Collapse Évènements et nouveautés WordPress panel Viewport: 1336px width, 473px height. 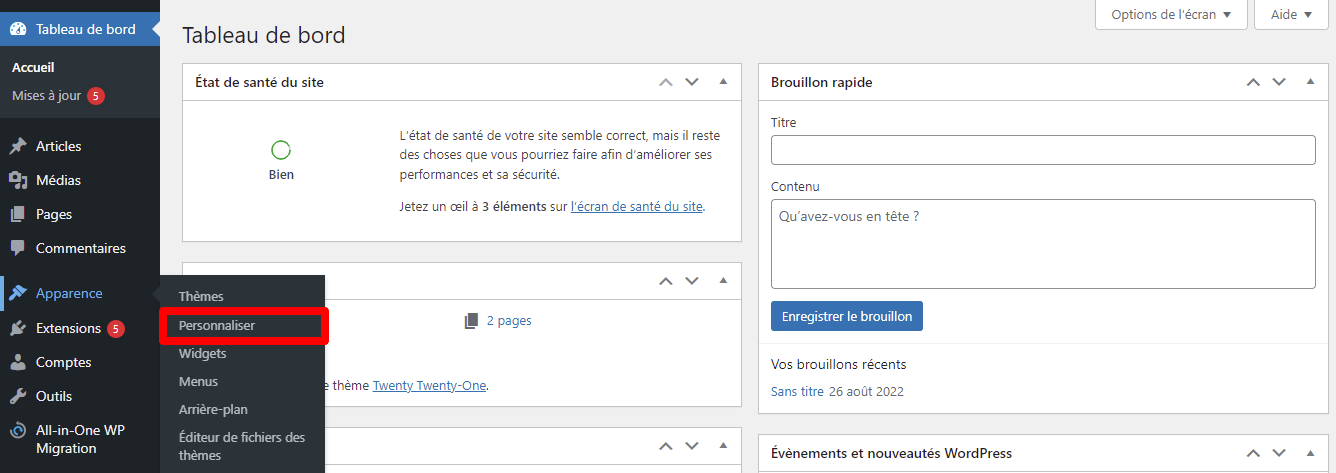(x=1310, y=453)
